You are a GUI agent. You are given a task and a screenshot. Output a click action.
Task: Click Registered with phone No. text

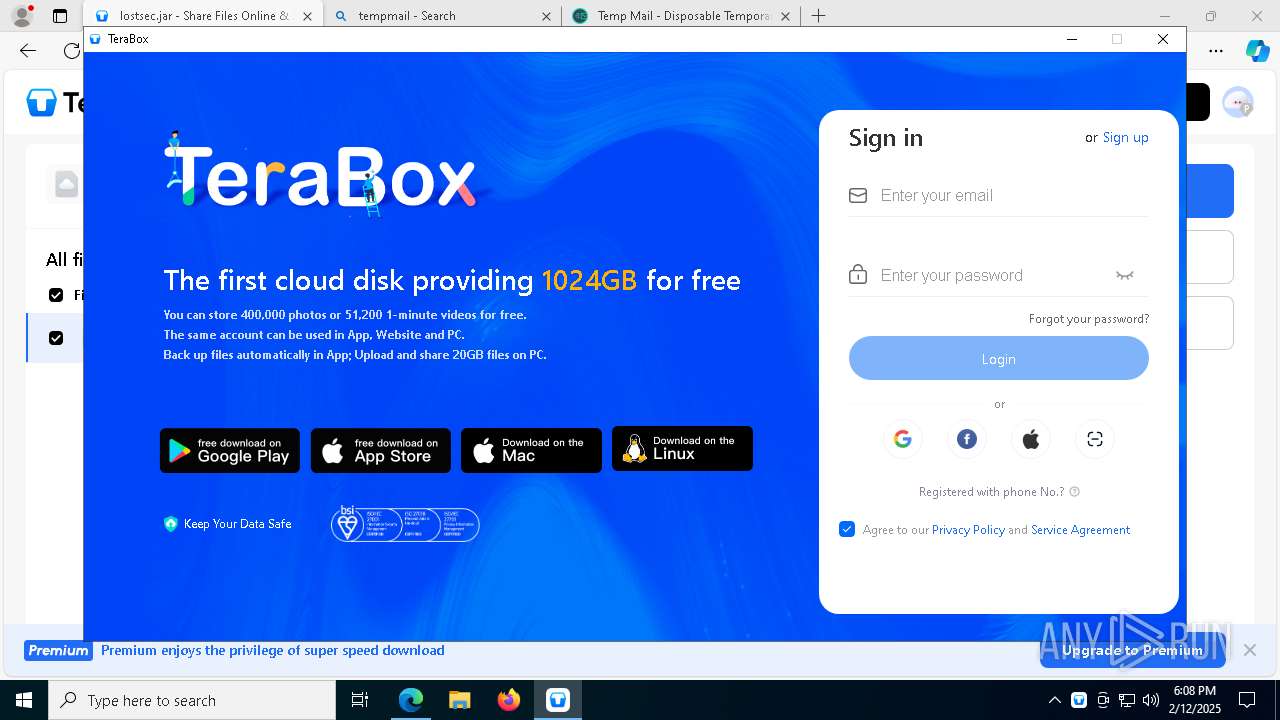(x=992, y=492)
